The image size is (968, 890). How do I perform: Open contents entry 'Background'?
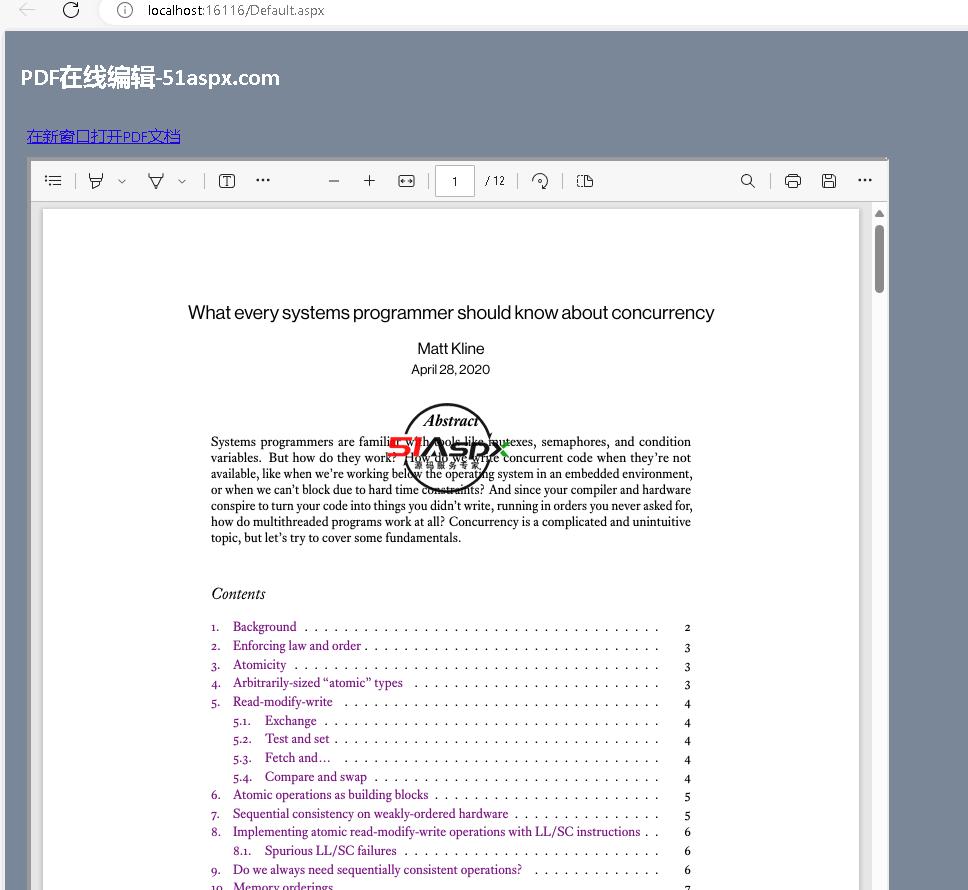point(264,626)
